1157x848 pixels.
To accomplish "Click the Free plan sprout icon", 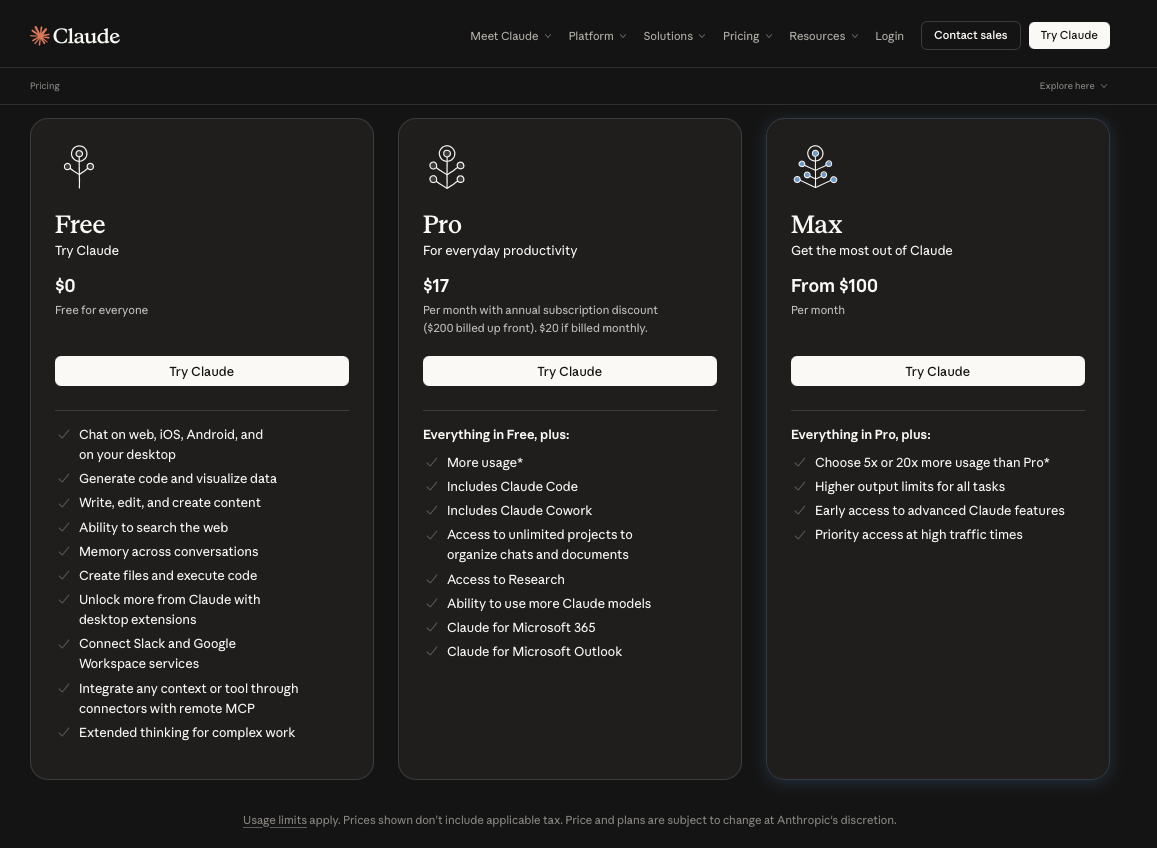I will (x=79, y=166).
